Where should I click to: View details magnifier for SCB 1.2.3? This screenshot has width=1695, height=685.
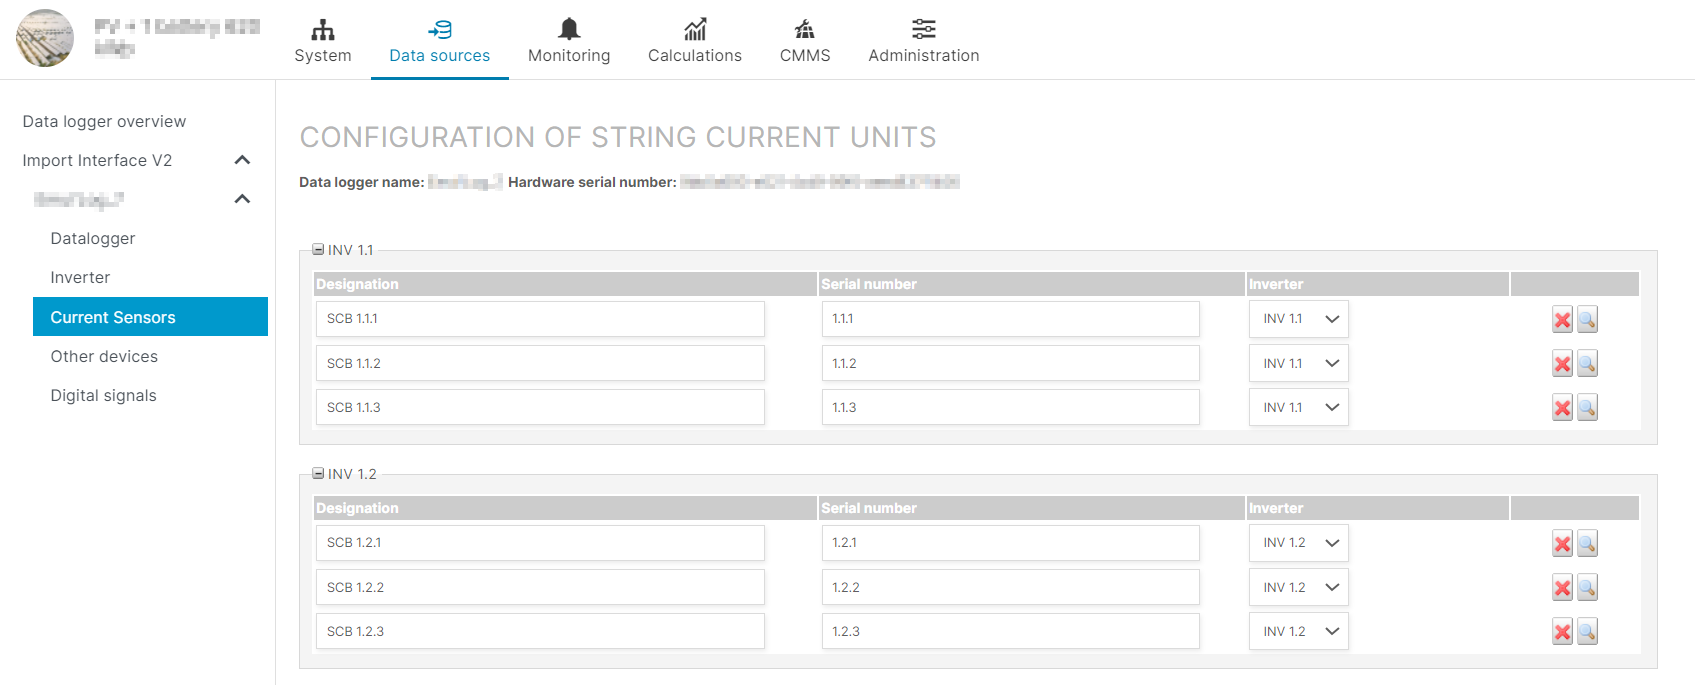point(1587,632)
